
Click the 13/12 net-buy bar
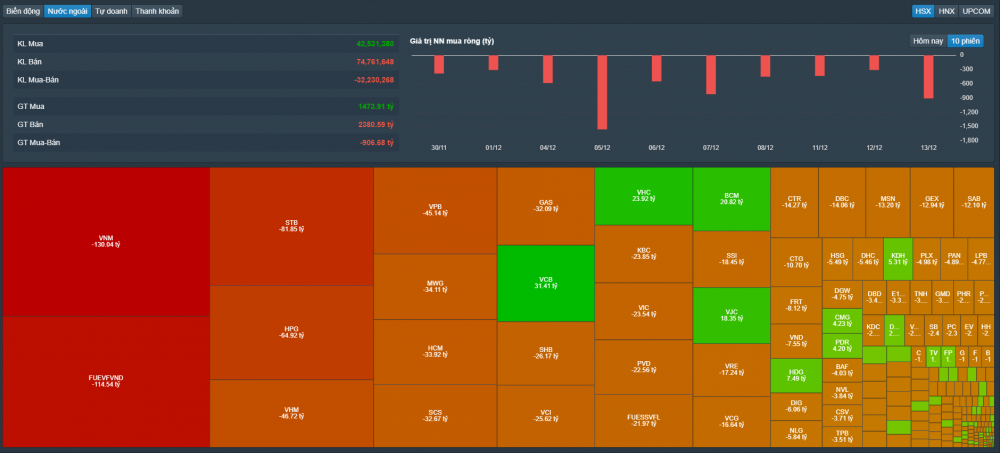(x=929, y=77)
